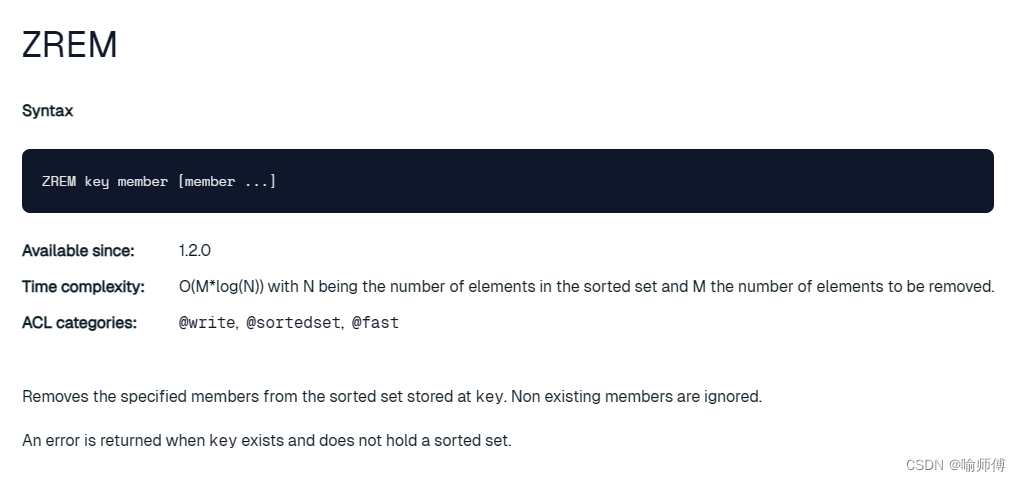Viewport: 1021px width, 481px height.
Task: Click the Available since label
Action: tap(78, 251)
